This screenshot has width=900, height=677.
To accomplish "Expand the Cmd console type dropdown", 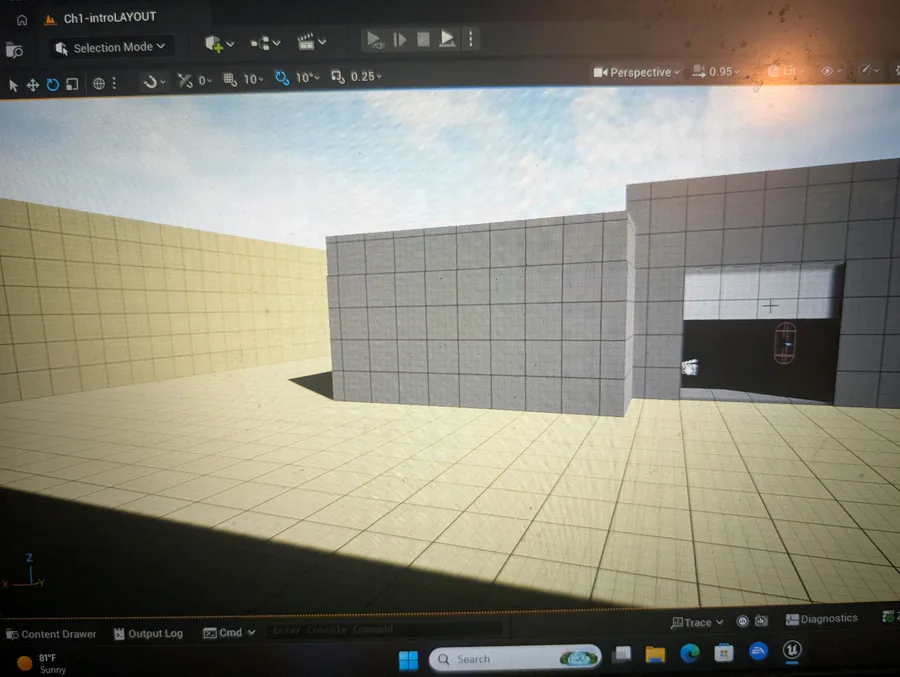I will coord(229,633).
